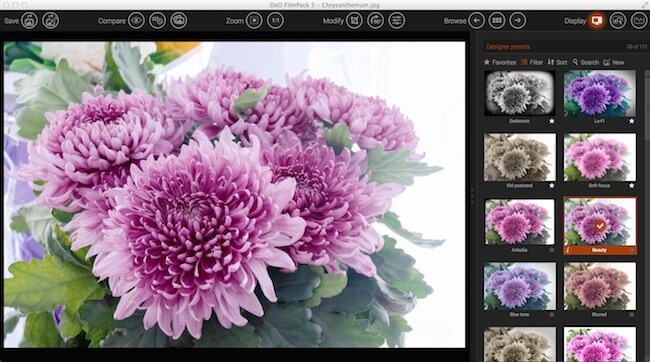Toggle the Compare eye icon

pos(136,20)
